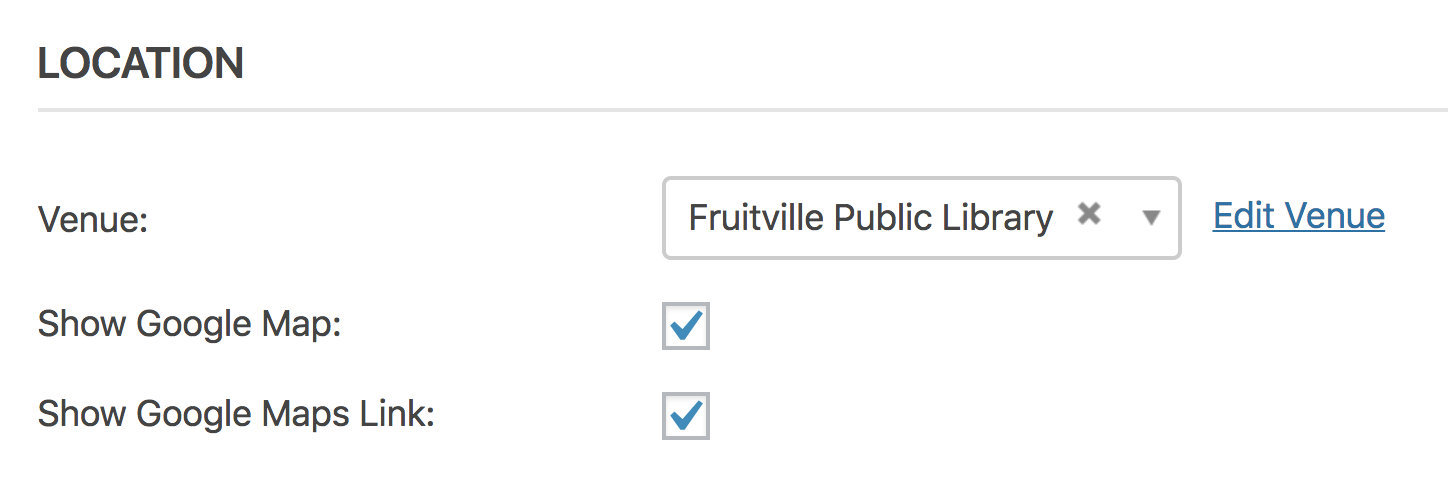
Task: Turn off the Google Maps link option
Action: [686, 415]
